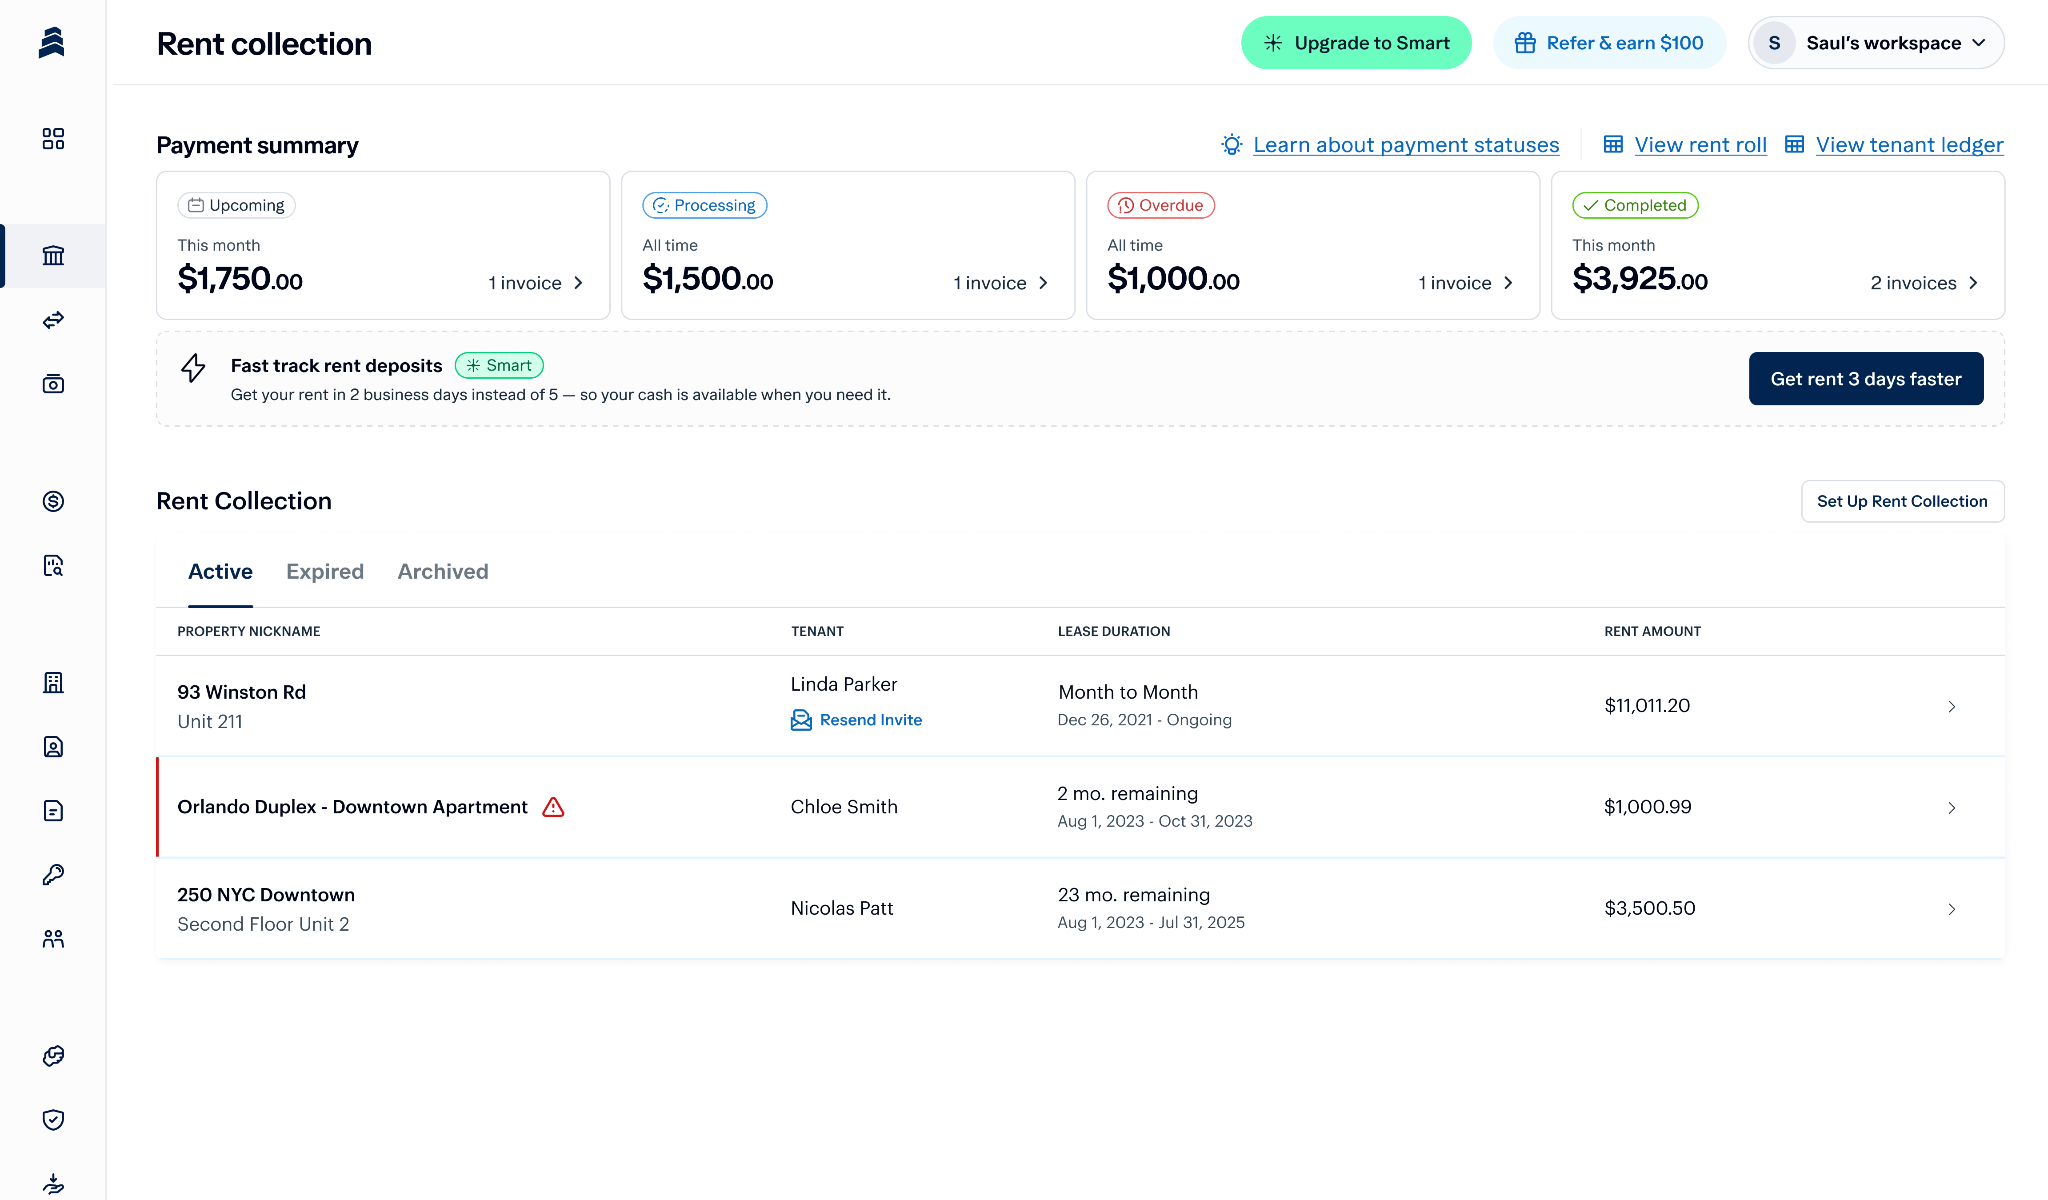Expand the Upcoming 1 invoice chevron
This screenshot has height=1200, width=2048.
coord(578,283)
